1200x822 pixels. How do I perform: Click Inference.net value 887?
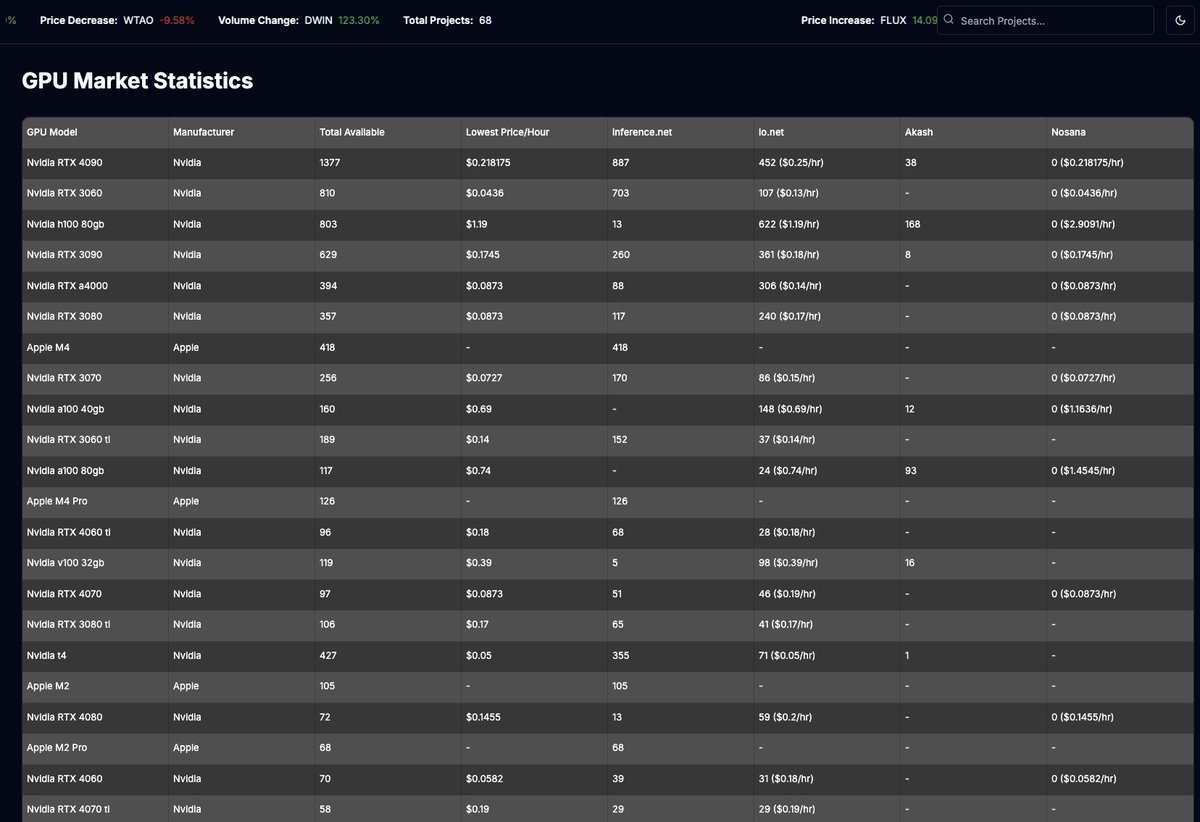tap(621, 163)
